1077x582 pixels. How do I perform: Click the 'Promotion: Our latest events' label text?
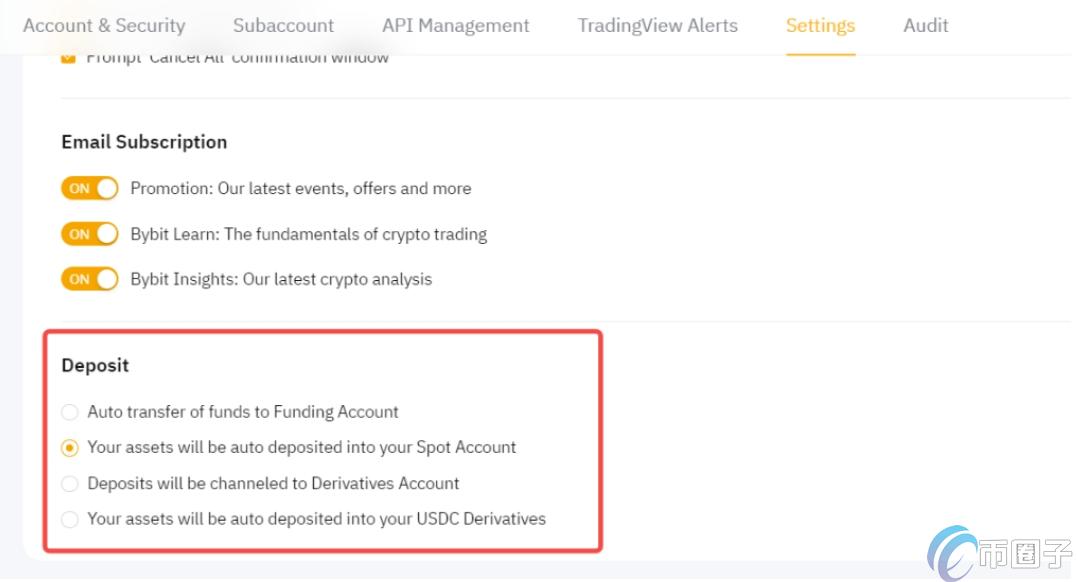pos(300,188)
